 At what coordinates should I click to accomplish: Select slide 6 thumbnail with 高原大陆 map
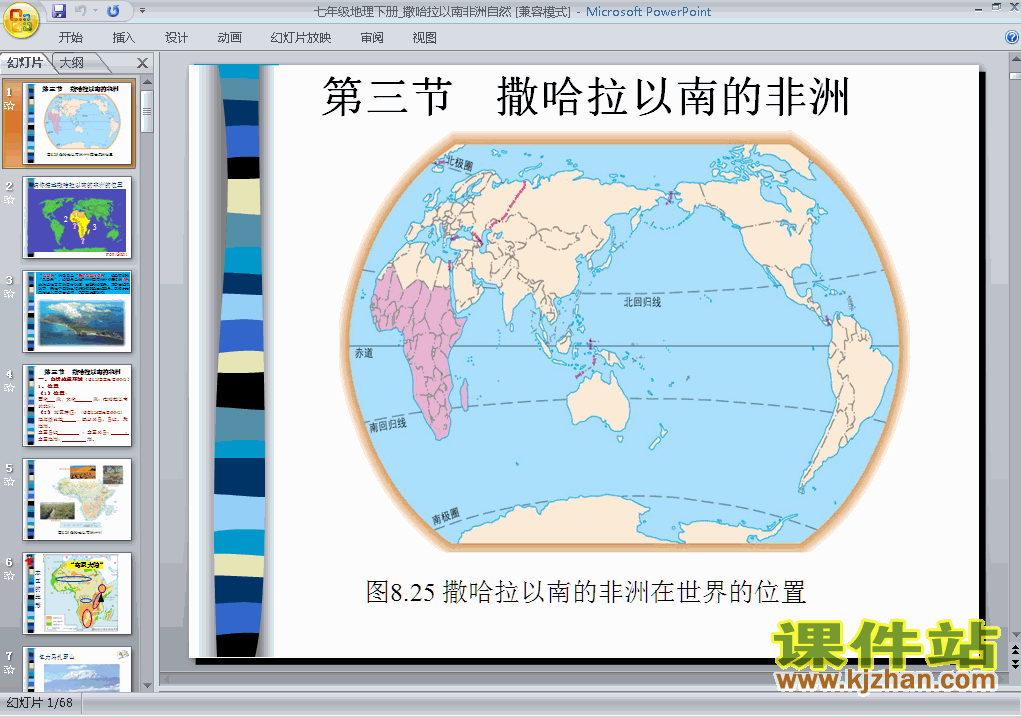(77, 593)
